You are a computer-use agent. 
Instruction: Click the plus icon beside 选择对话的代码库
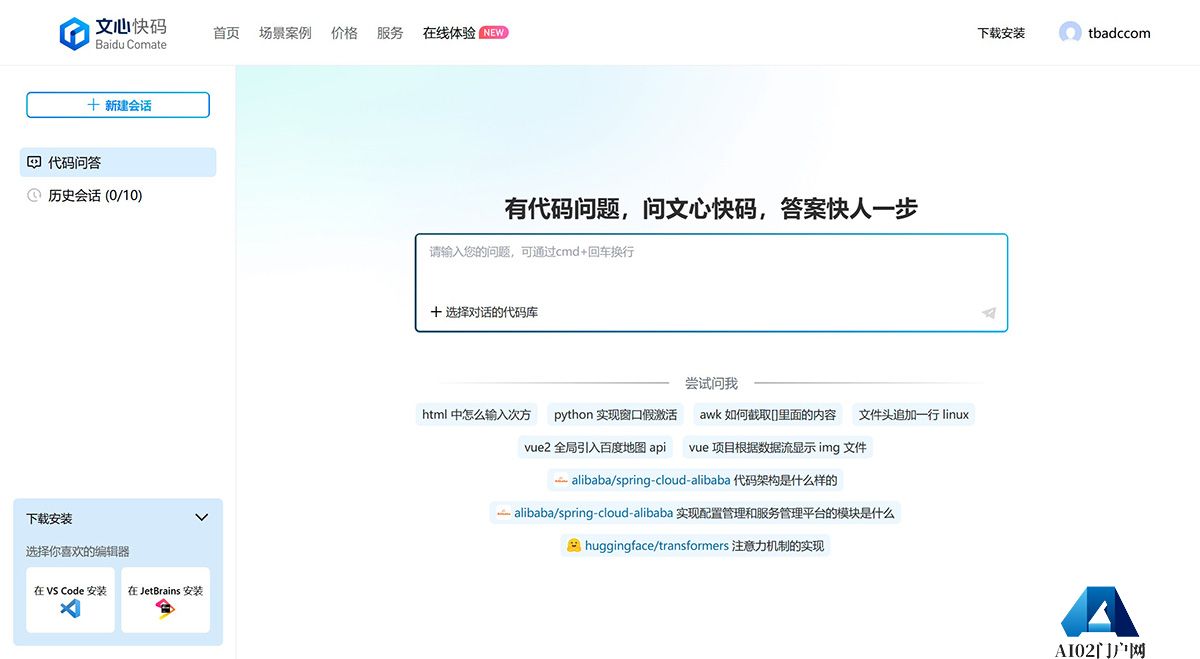pyautogui.click(x=434, y=311)
